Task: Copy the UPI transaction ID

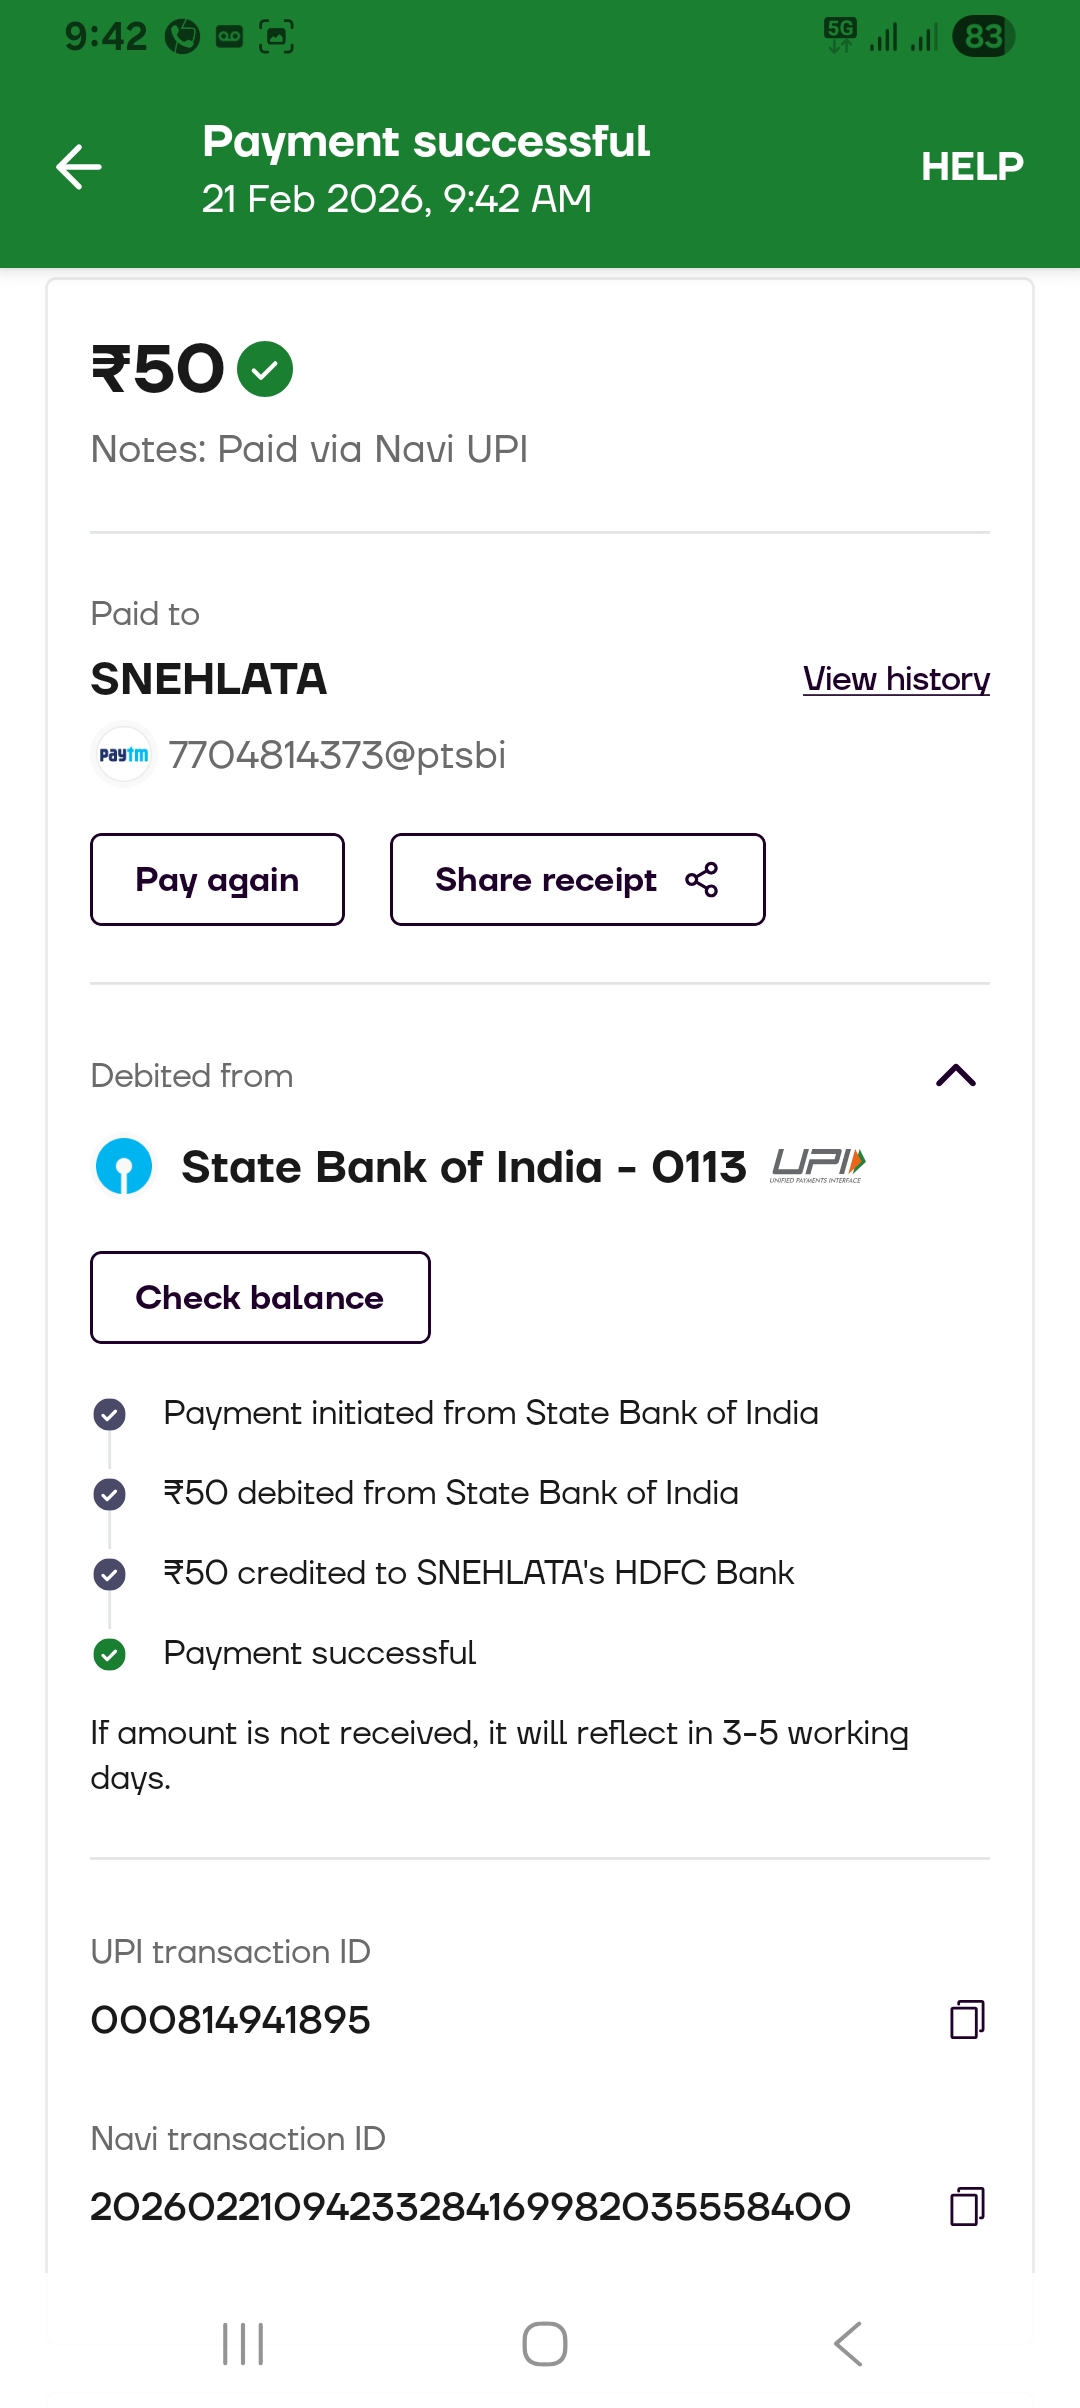Action: (966, 2019)
